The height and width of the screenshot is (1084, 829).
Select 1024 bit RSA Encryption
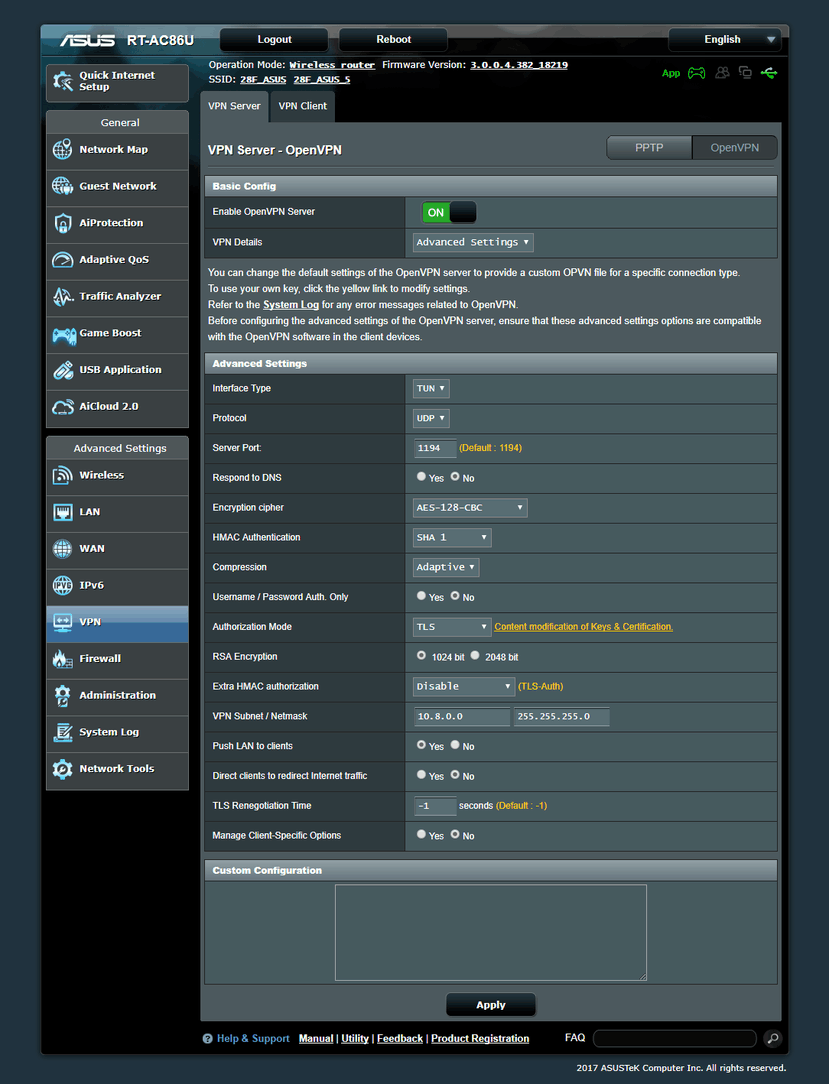pyautogui.click(x=421, y=655)
